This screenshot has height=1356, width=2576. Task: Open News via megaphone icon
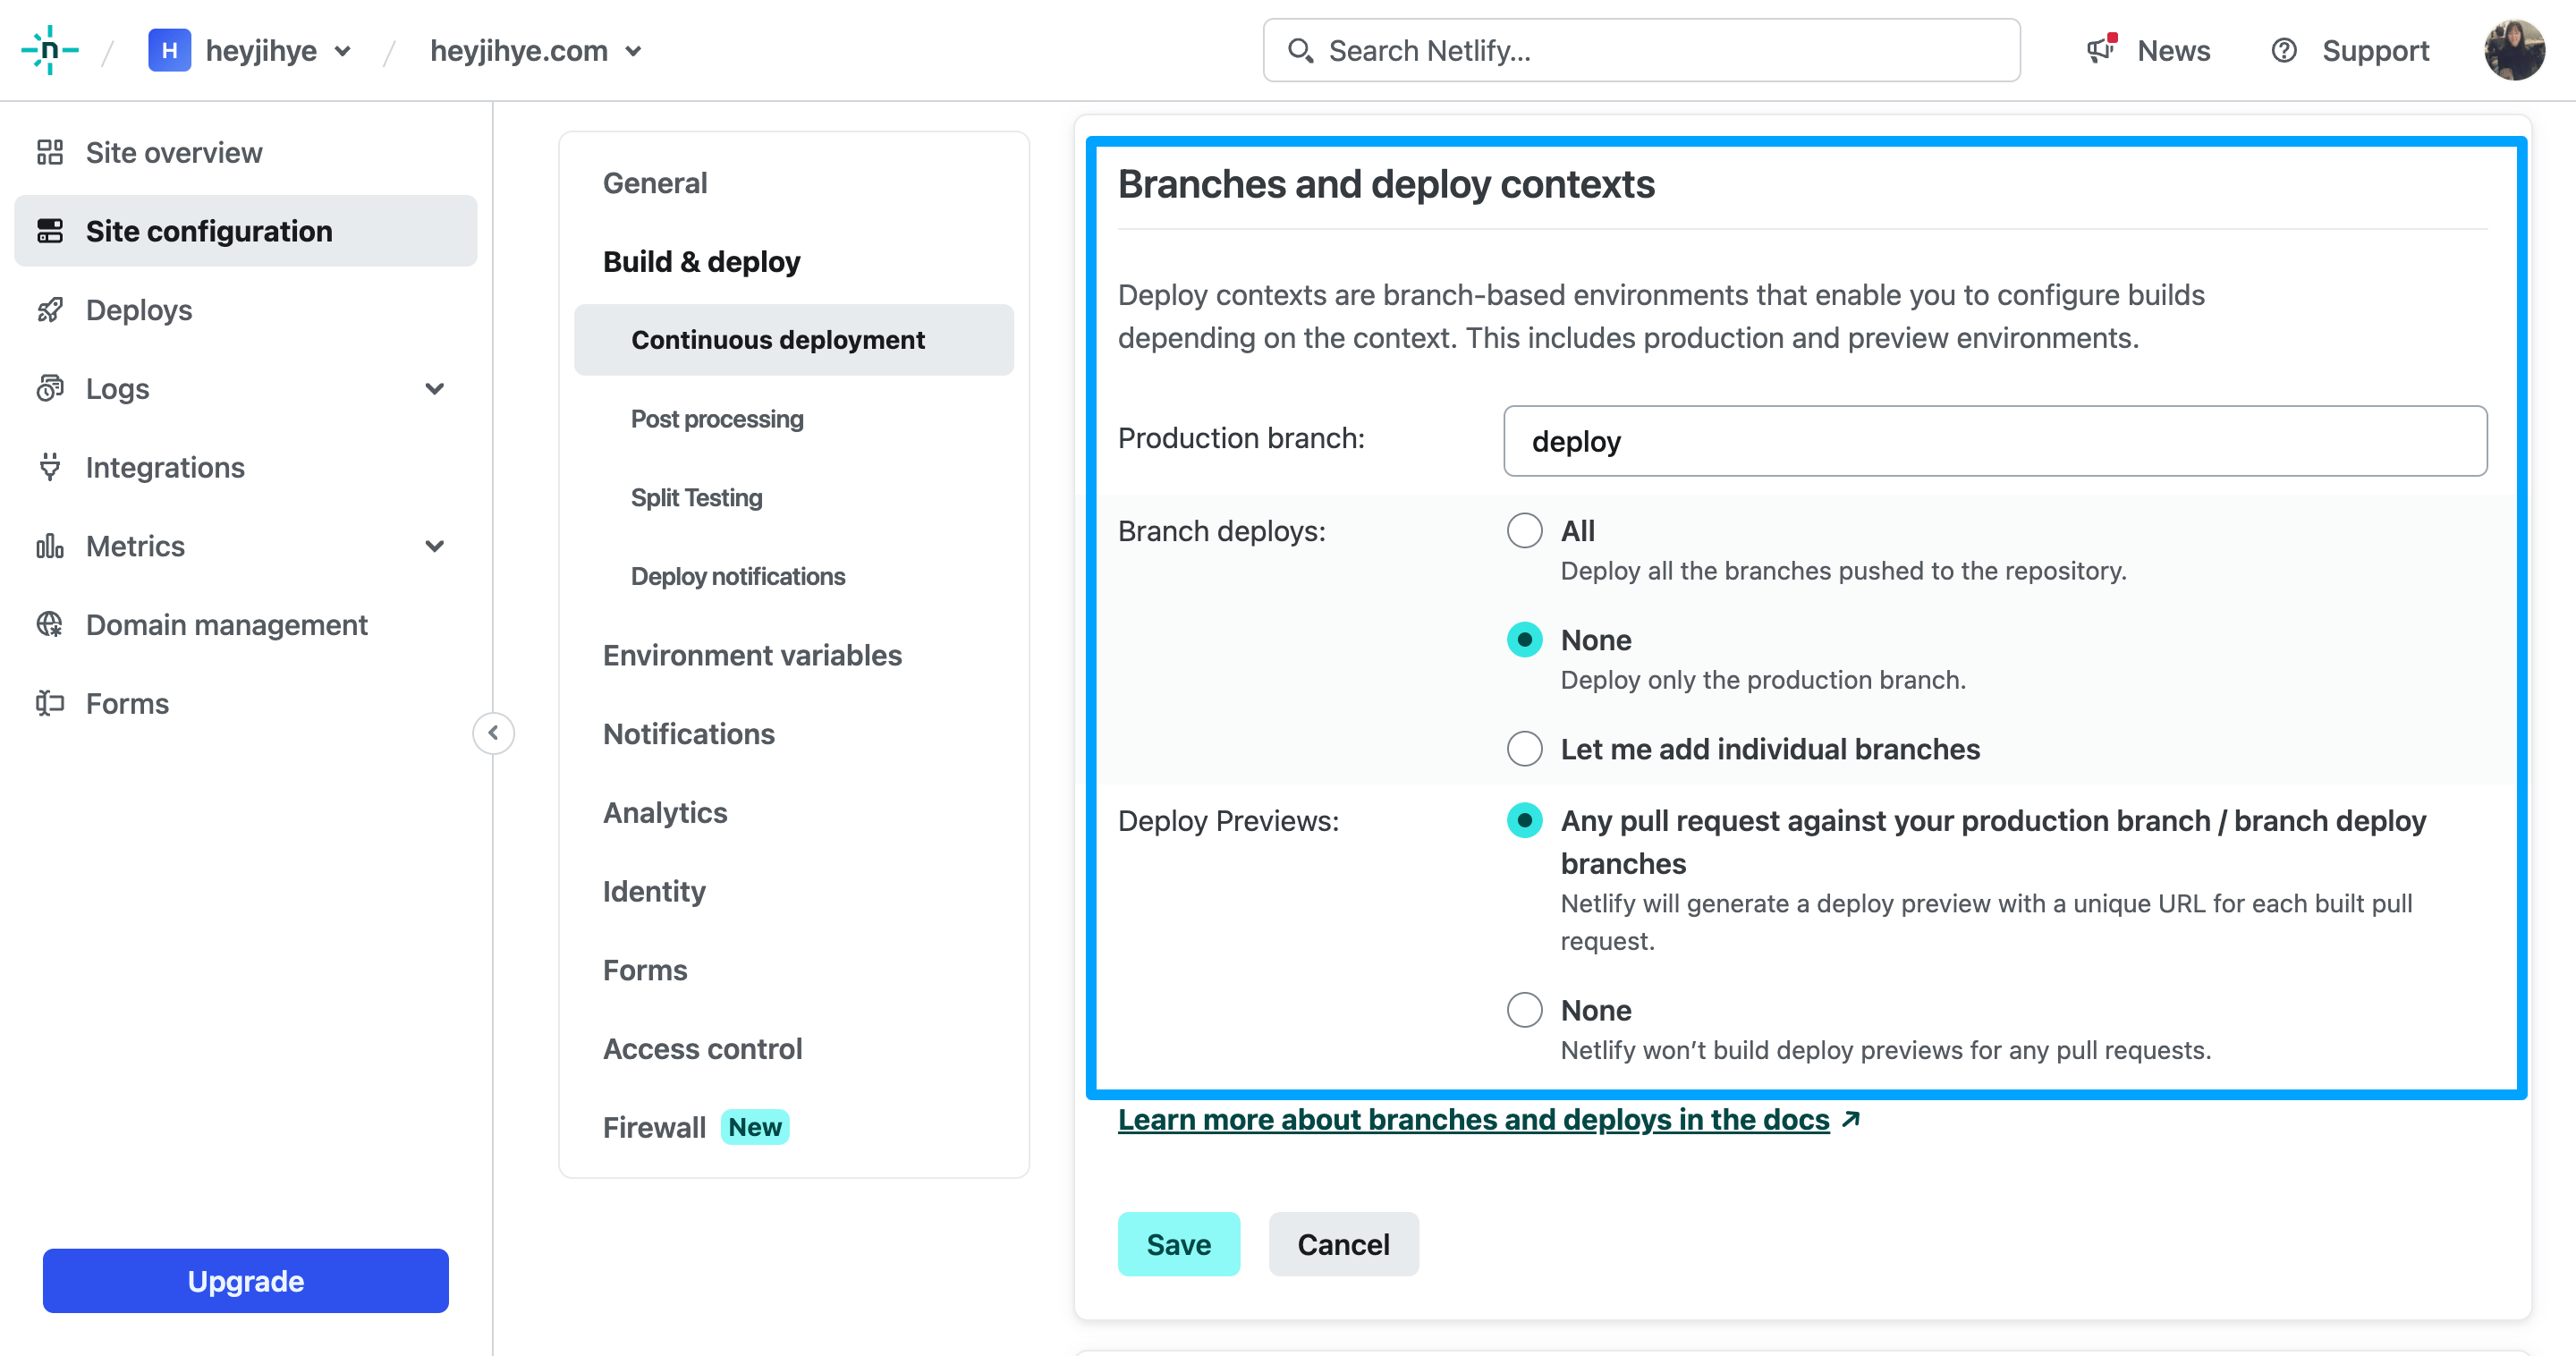click(x=2101, y=49)
